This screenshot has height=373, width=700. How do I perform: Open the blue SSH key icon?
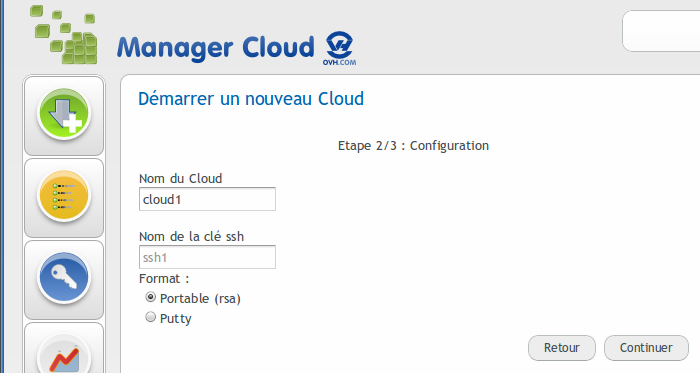(x=64, y=278)
